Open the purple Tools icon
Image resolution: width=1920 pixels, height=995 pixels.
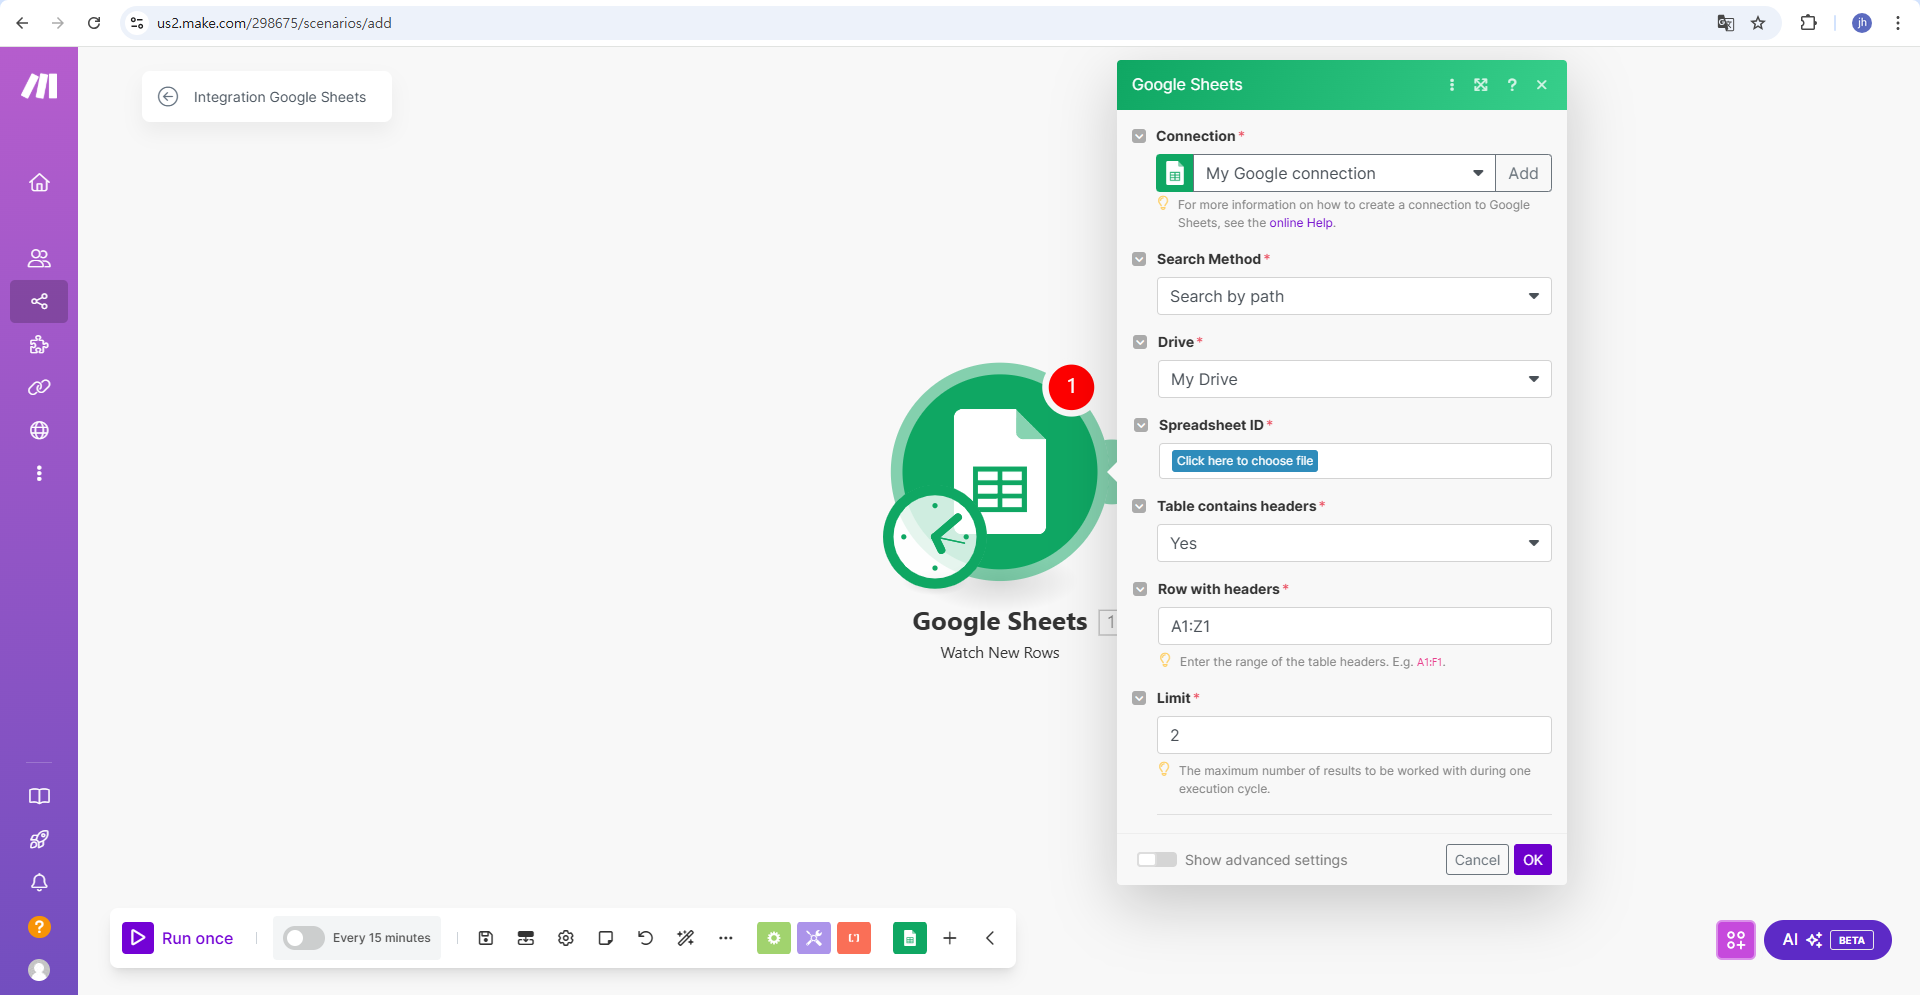click(814, 938)
